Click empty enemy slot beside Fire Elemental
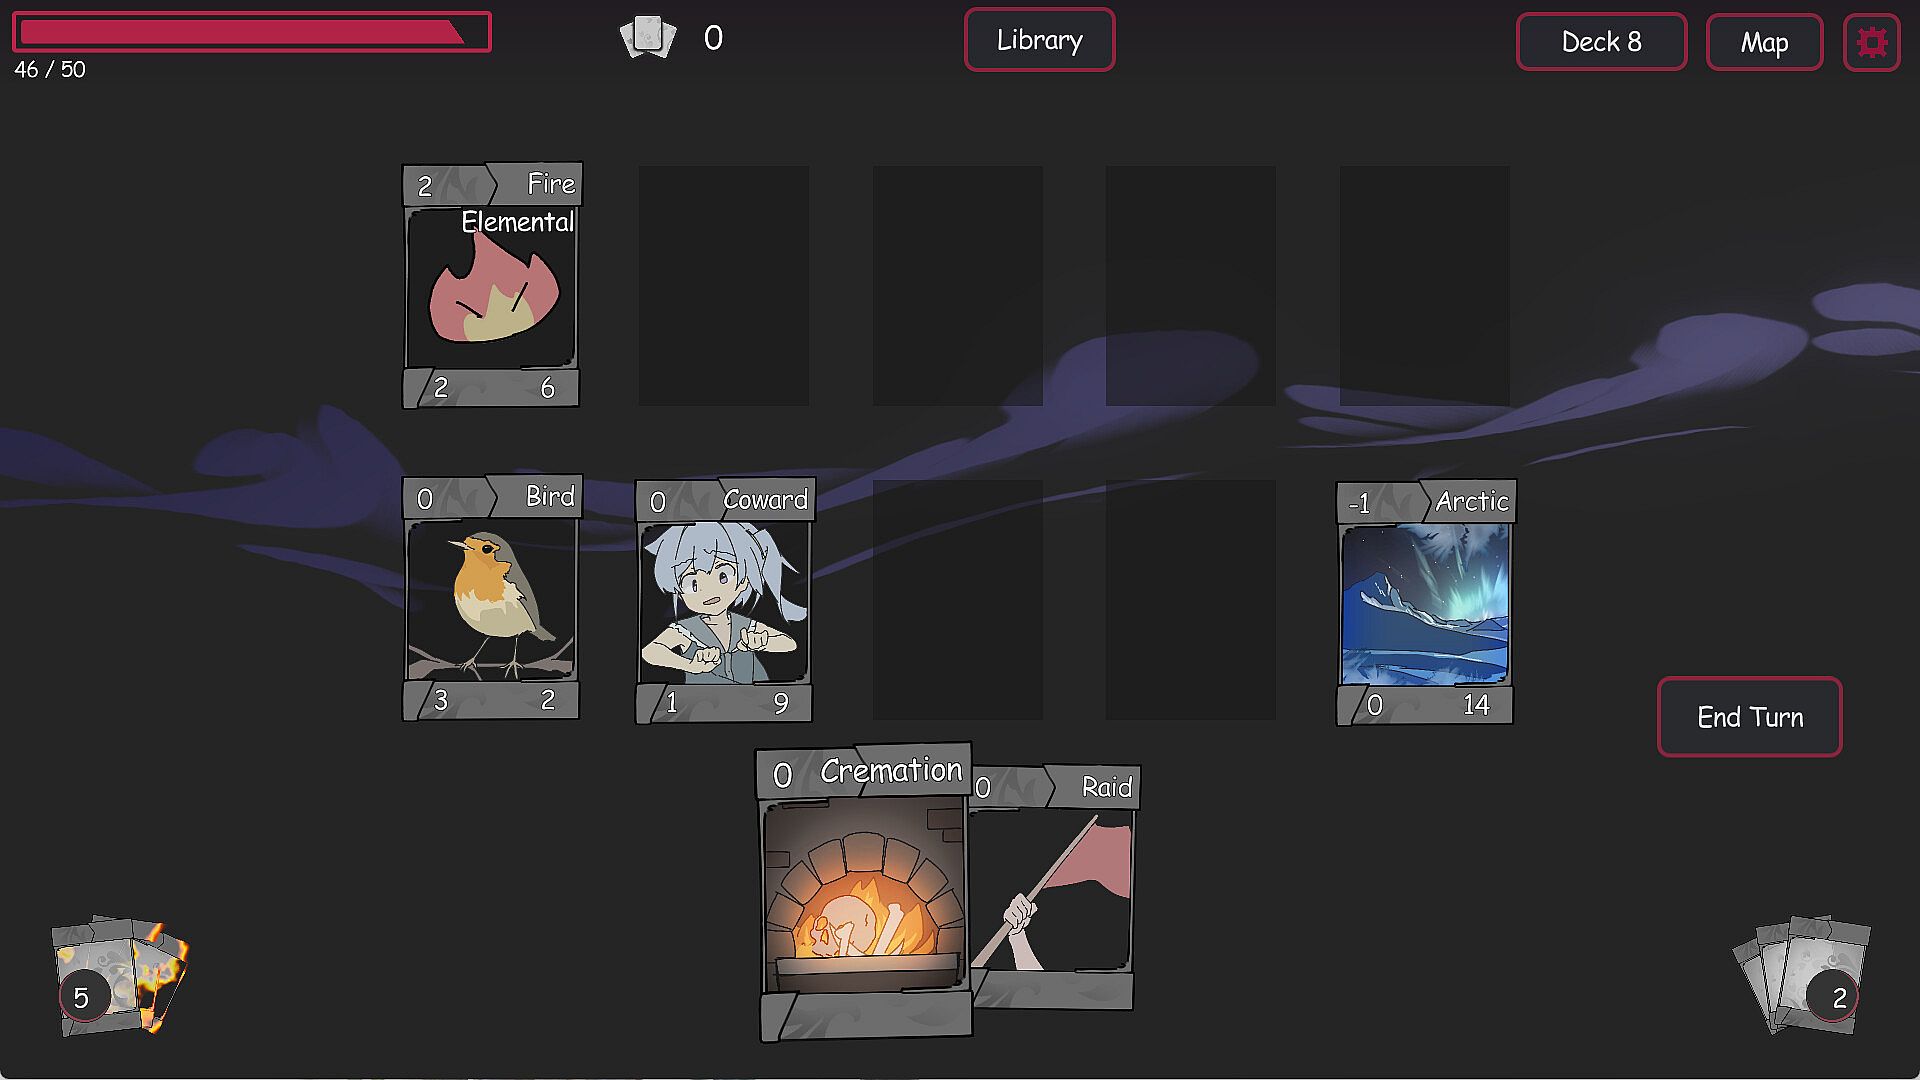1920x1080 pixels. click(x=724, y=286)
